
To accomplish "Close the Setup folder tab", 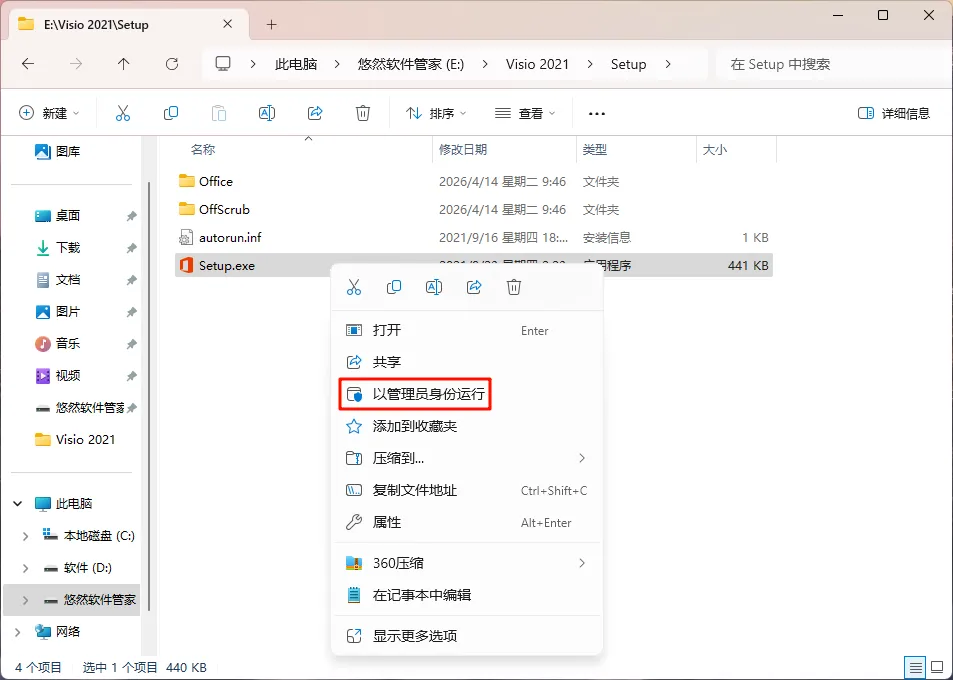I will 227,24.
